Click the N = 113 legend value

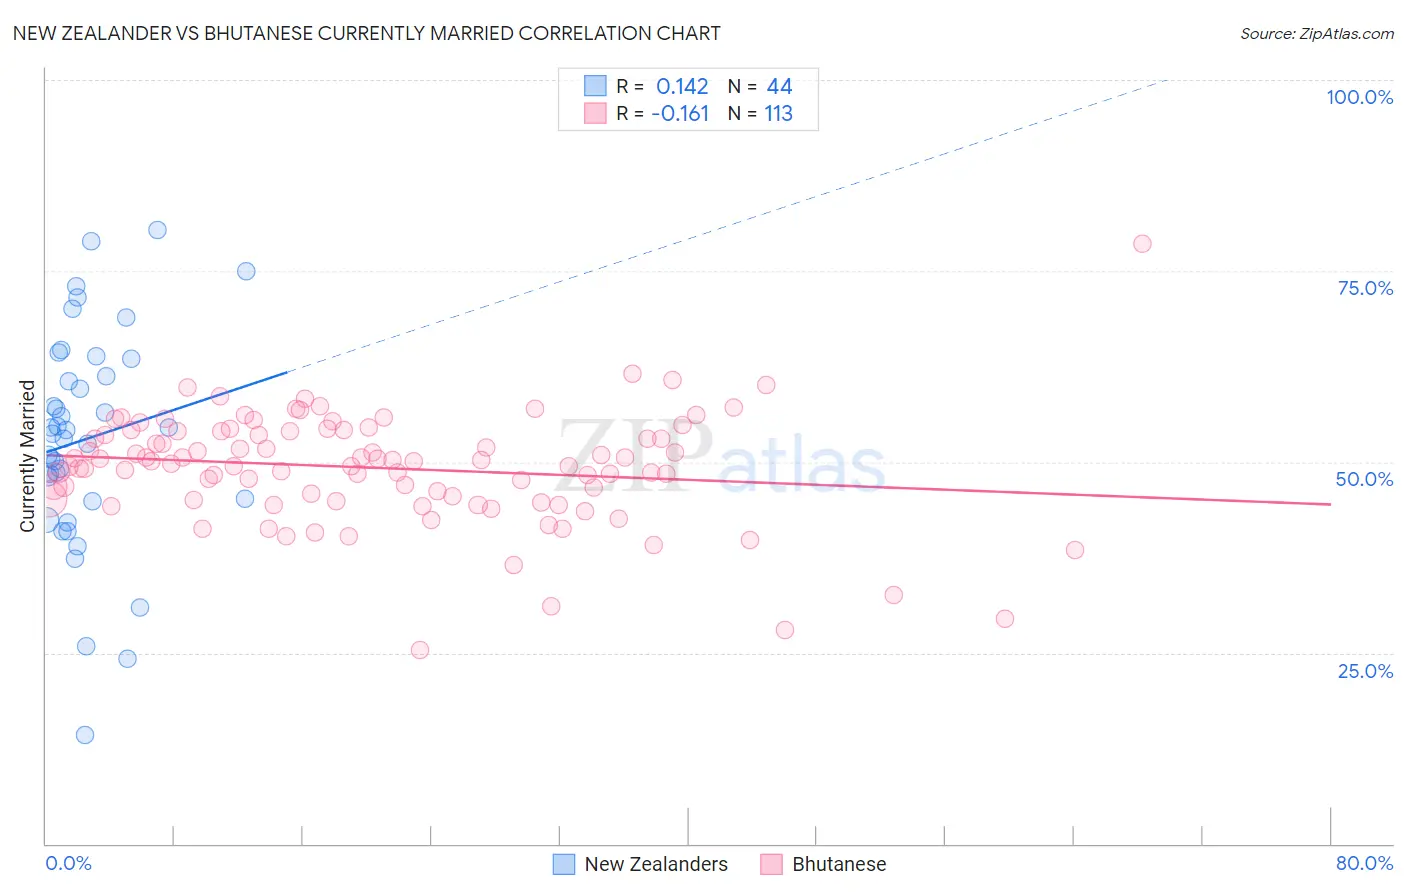[760, 113]
